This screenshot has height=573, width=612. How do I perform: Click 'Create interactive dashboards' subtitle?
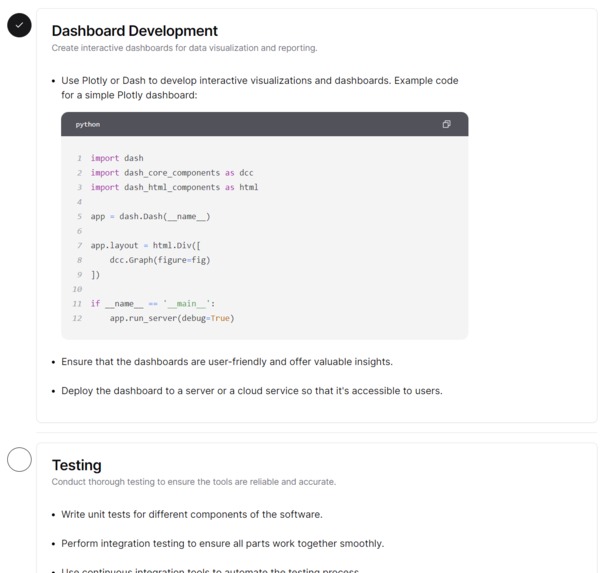pos(184,48)
